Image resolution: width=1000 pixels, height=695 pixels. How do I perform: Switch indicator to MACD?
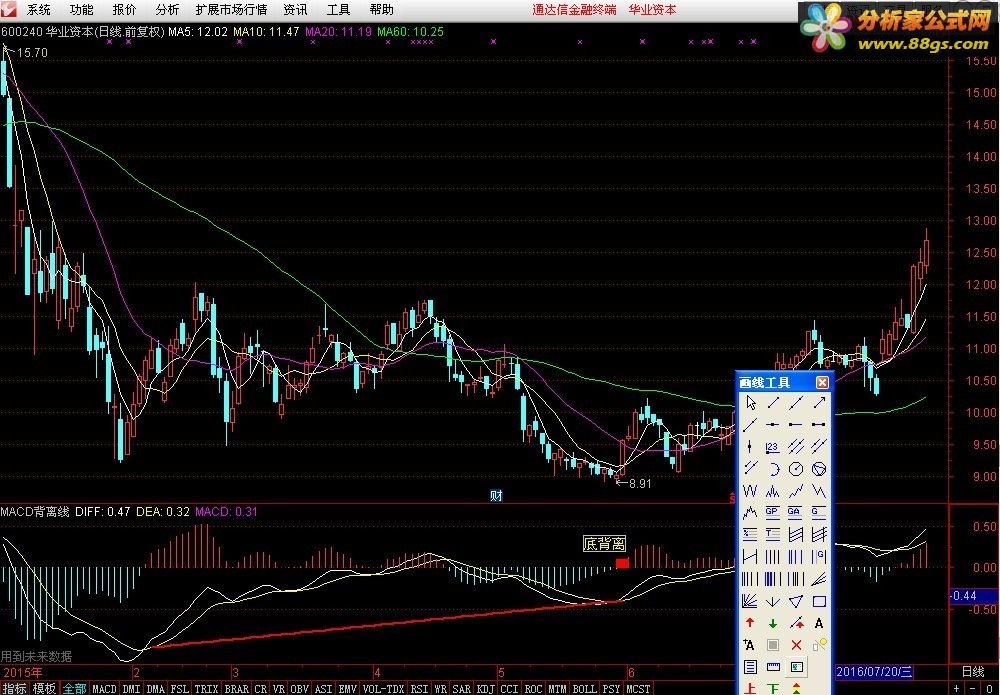[x=105, y=689]
